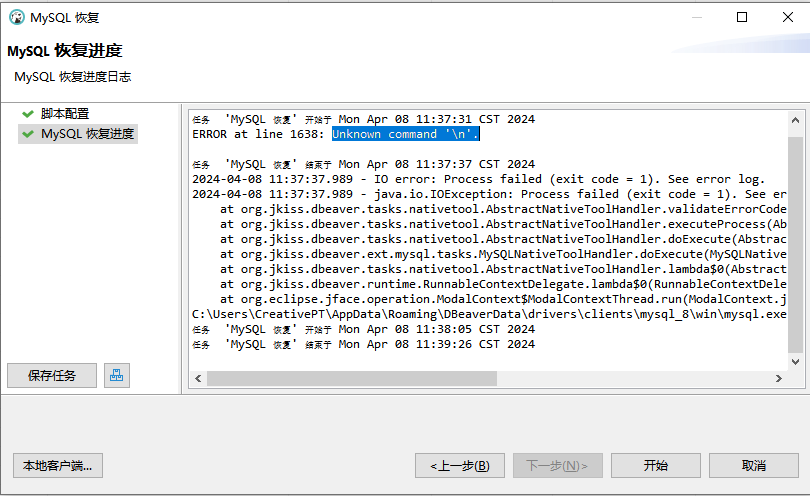Viewport: 810px width, 496px height.
Task: Click the stack trace line with ModalContextThread.run
Action: click(x=503, y=299)
